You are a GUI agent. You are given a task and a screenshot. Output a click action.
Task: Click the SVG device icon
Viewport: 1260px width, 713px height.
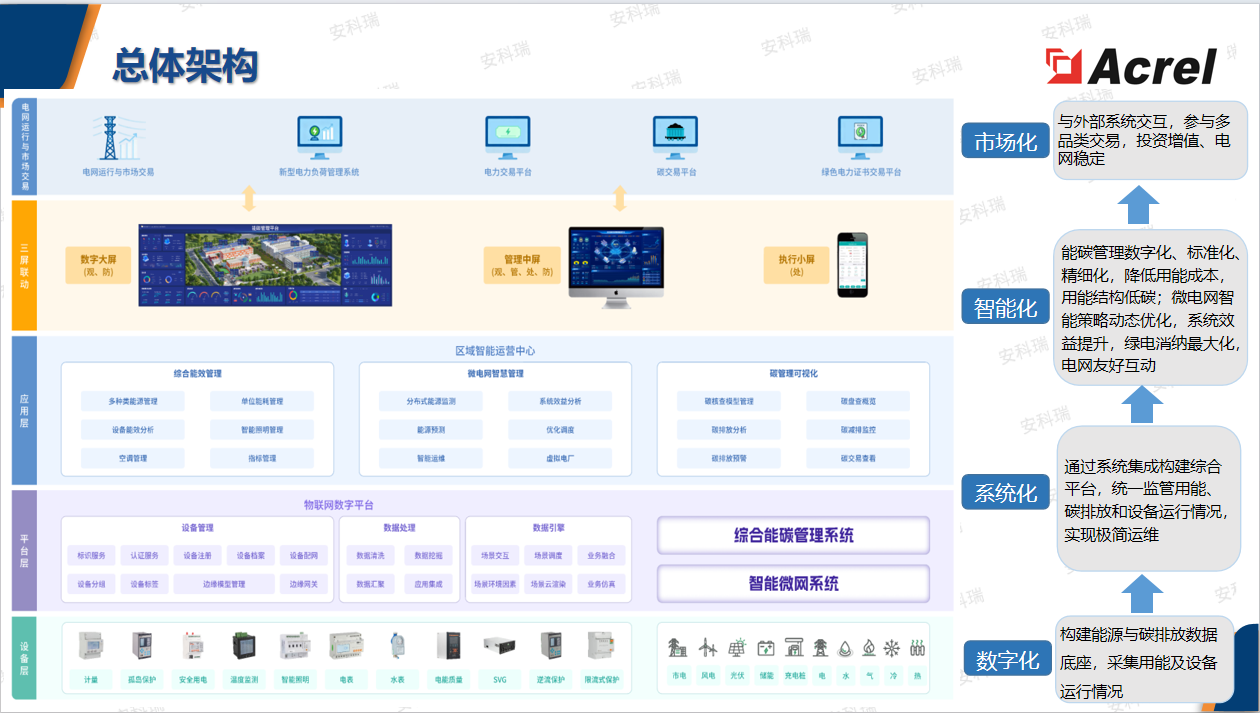[x=499, y=646]
